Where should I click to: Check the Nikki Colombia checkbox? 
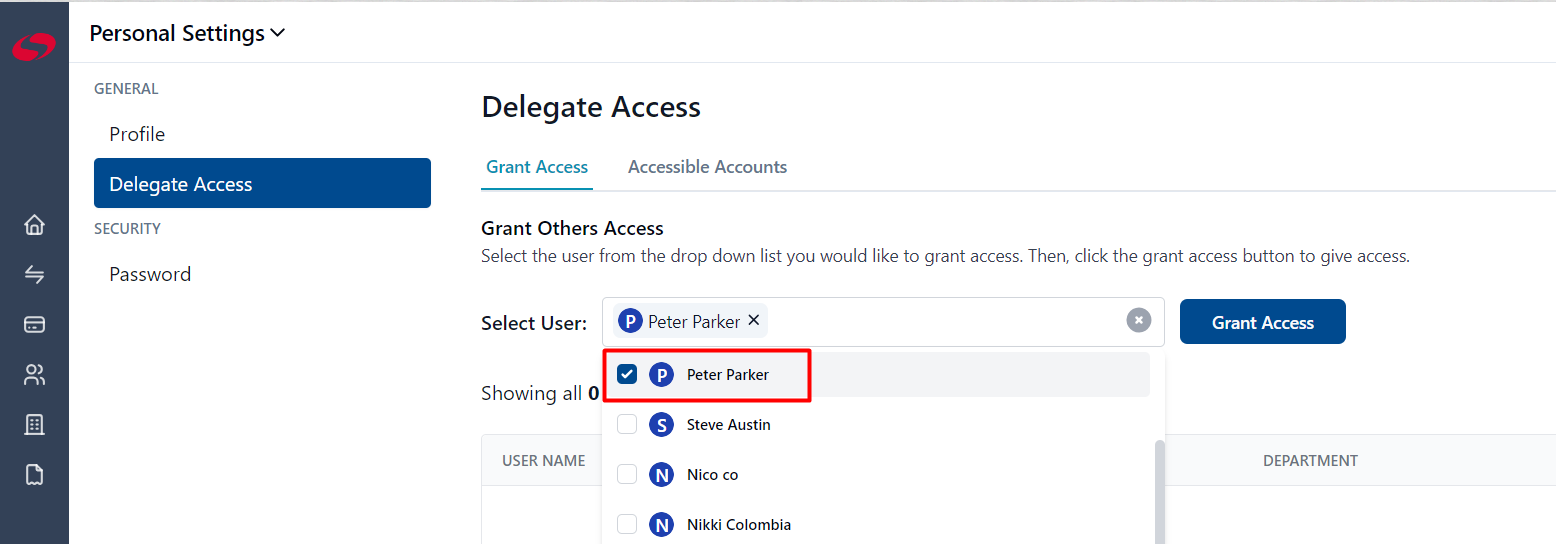click(627, 524)
